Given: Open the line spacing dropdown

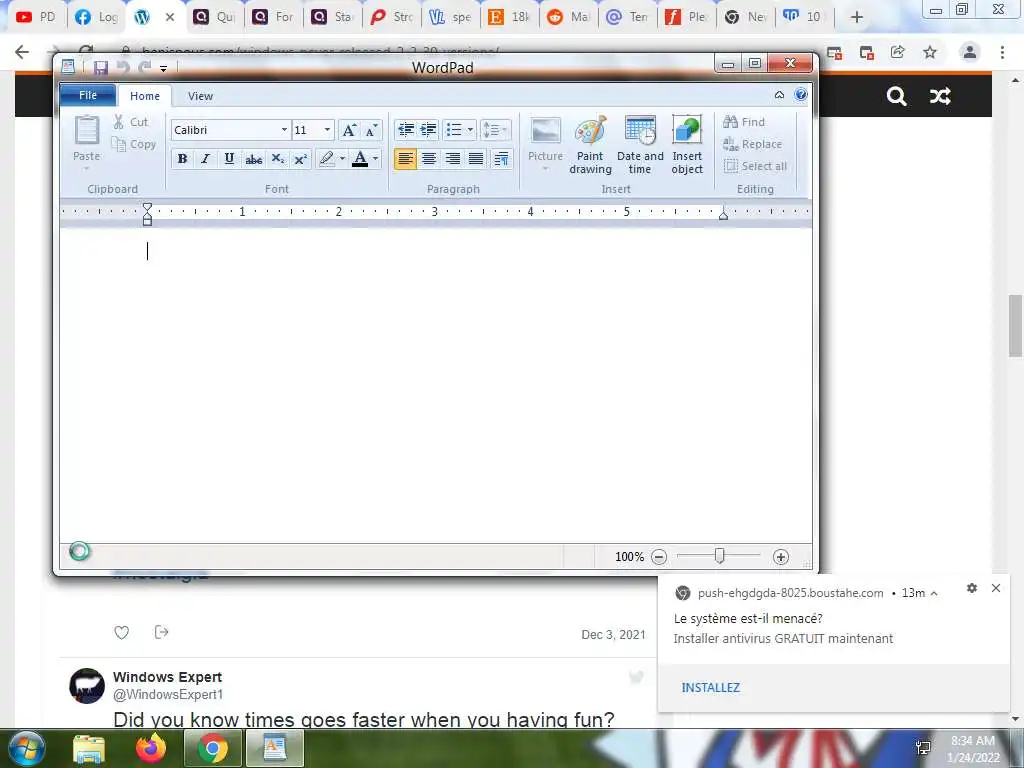Looking at the screenshot, I should [x=495, y=130].
